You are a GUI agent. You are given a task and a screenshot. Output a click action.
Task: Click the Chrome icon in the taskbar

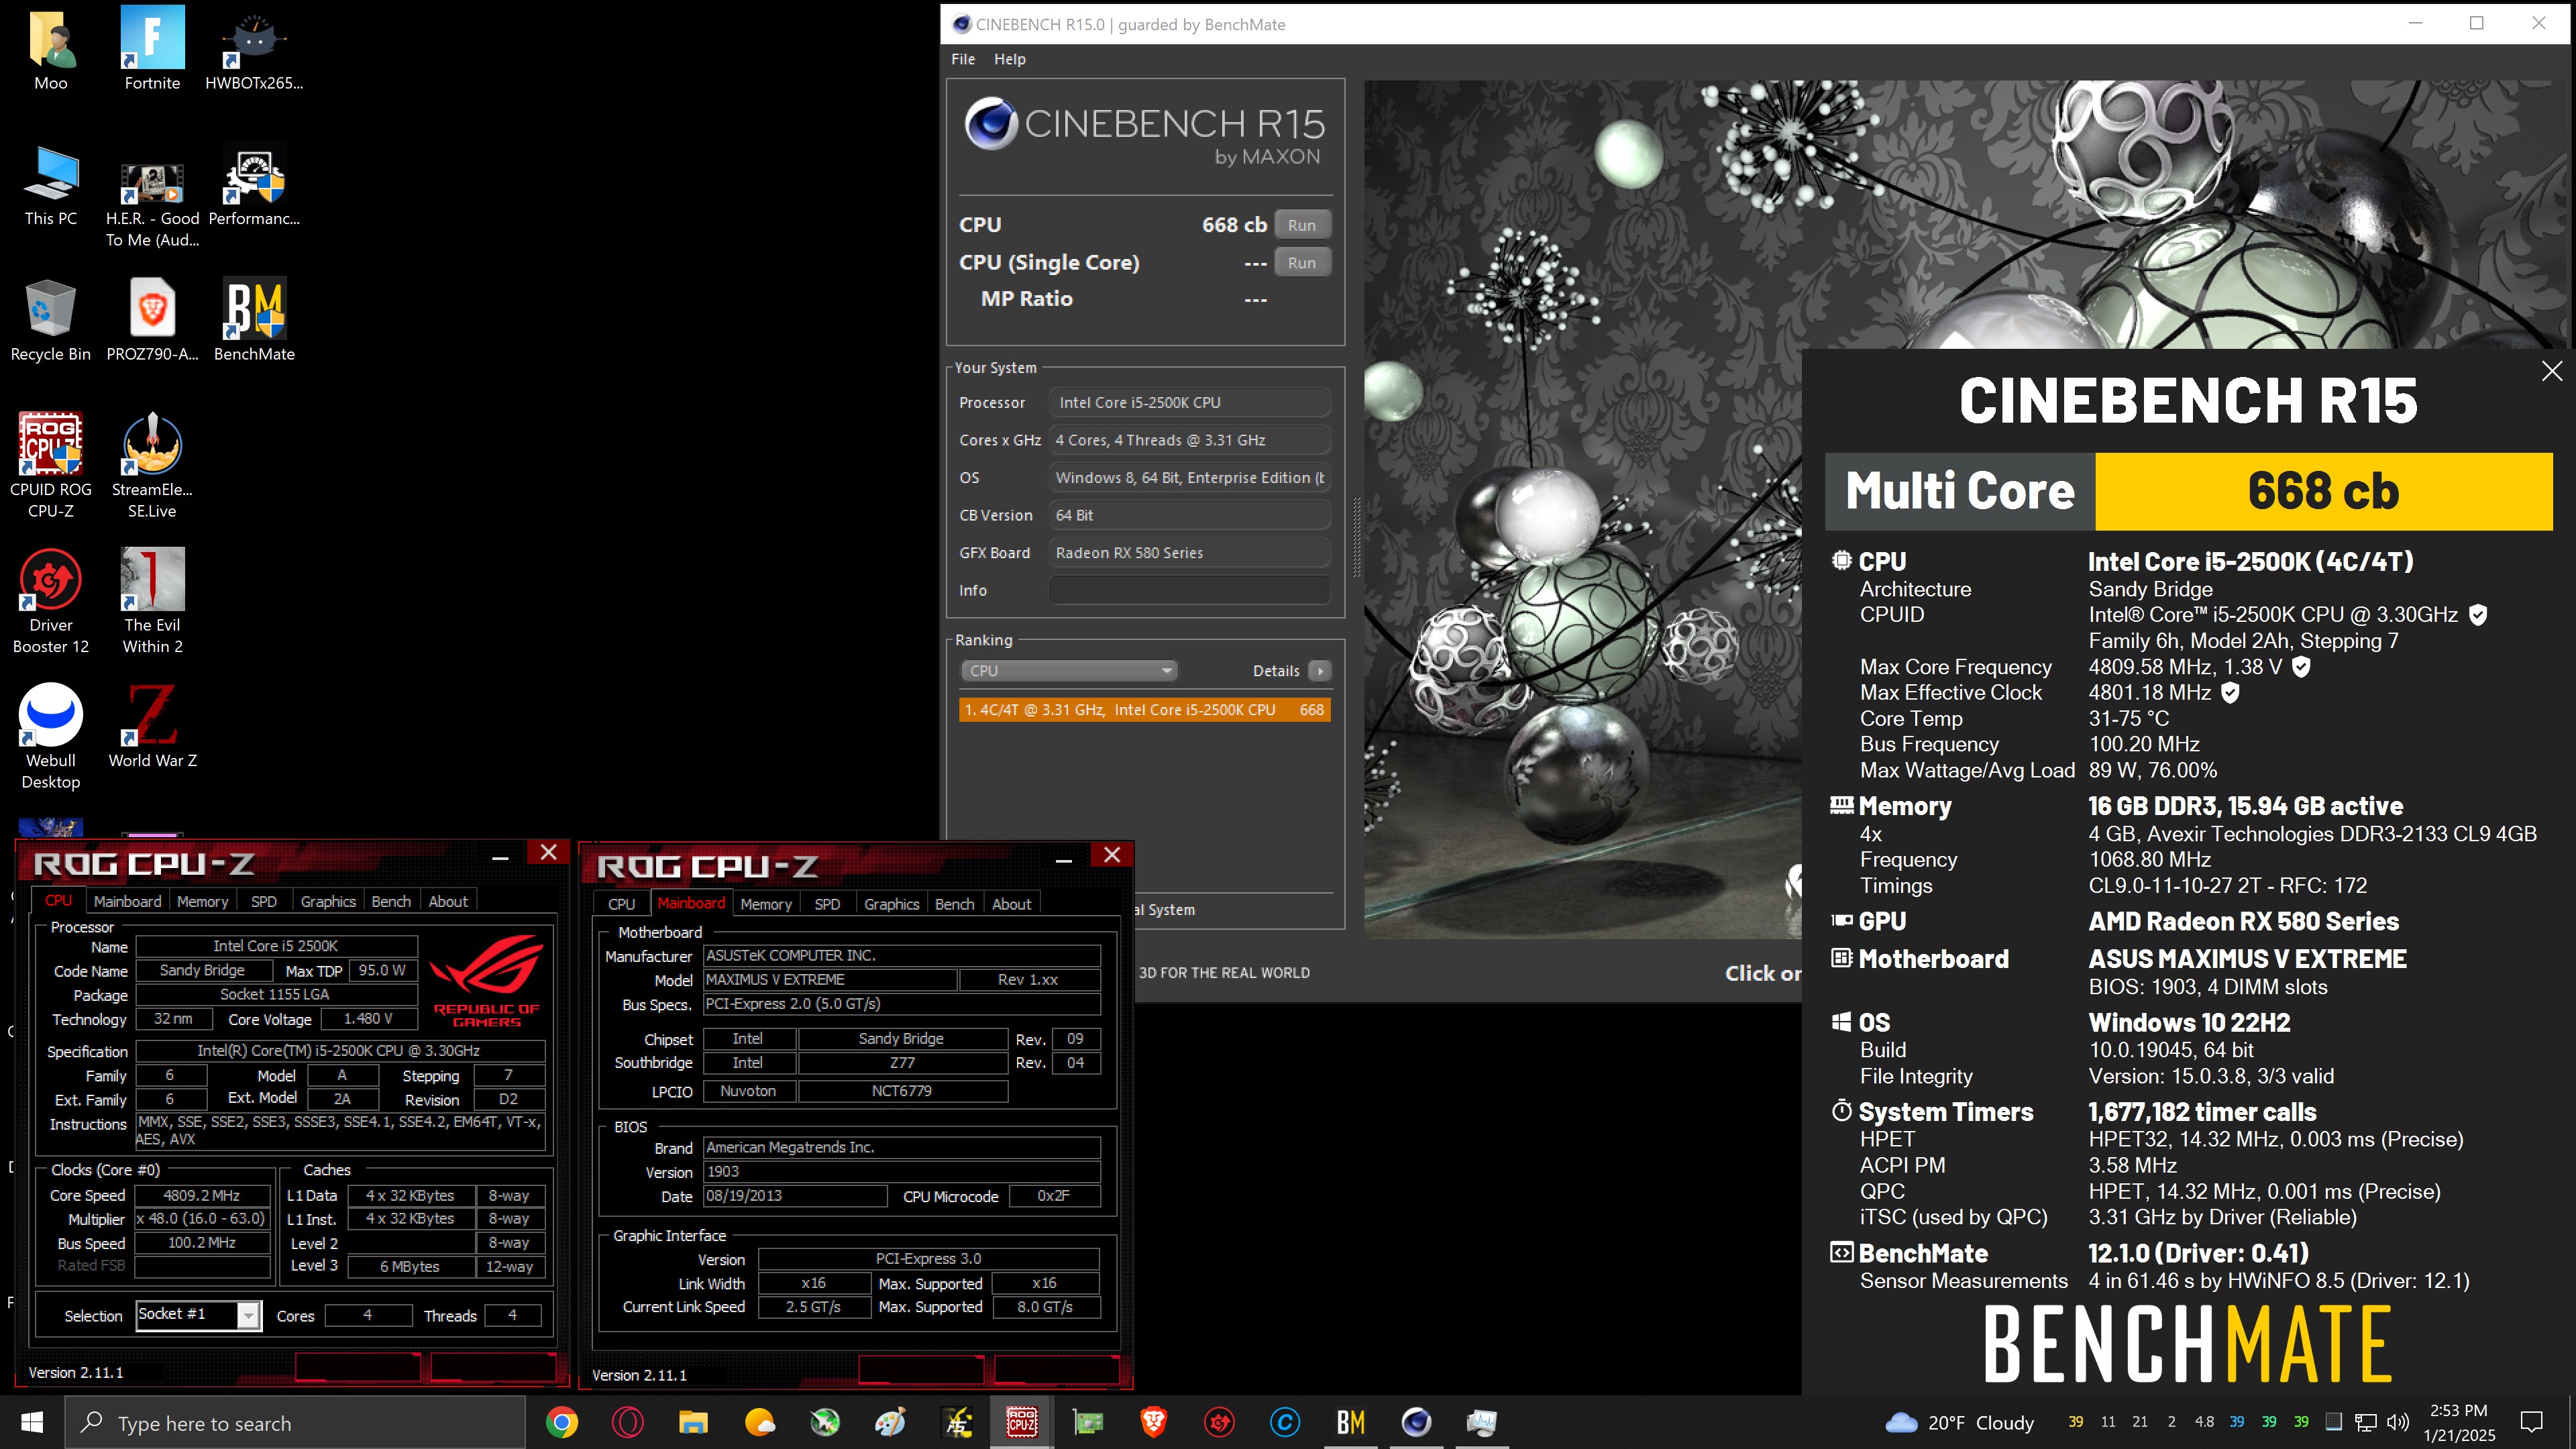[x=562, y=1422]
